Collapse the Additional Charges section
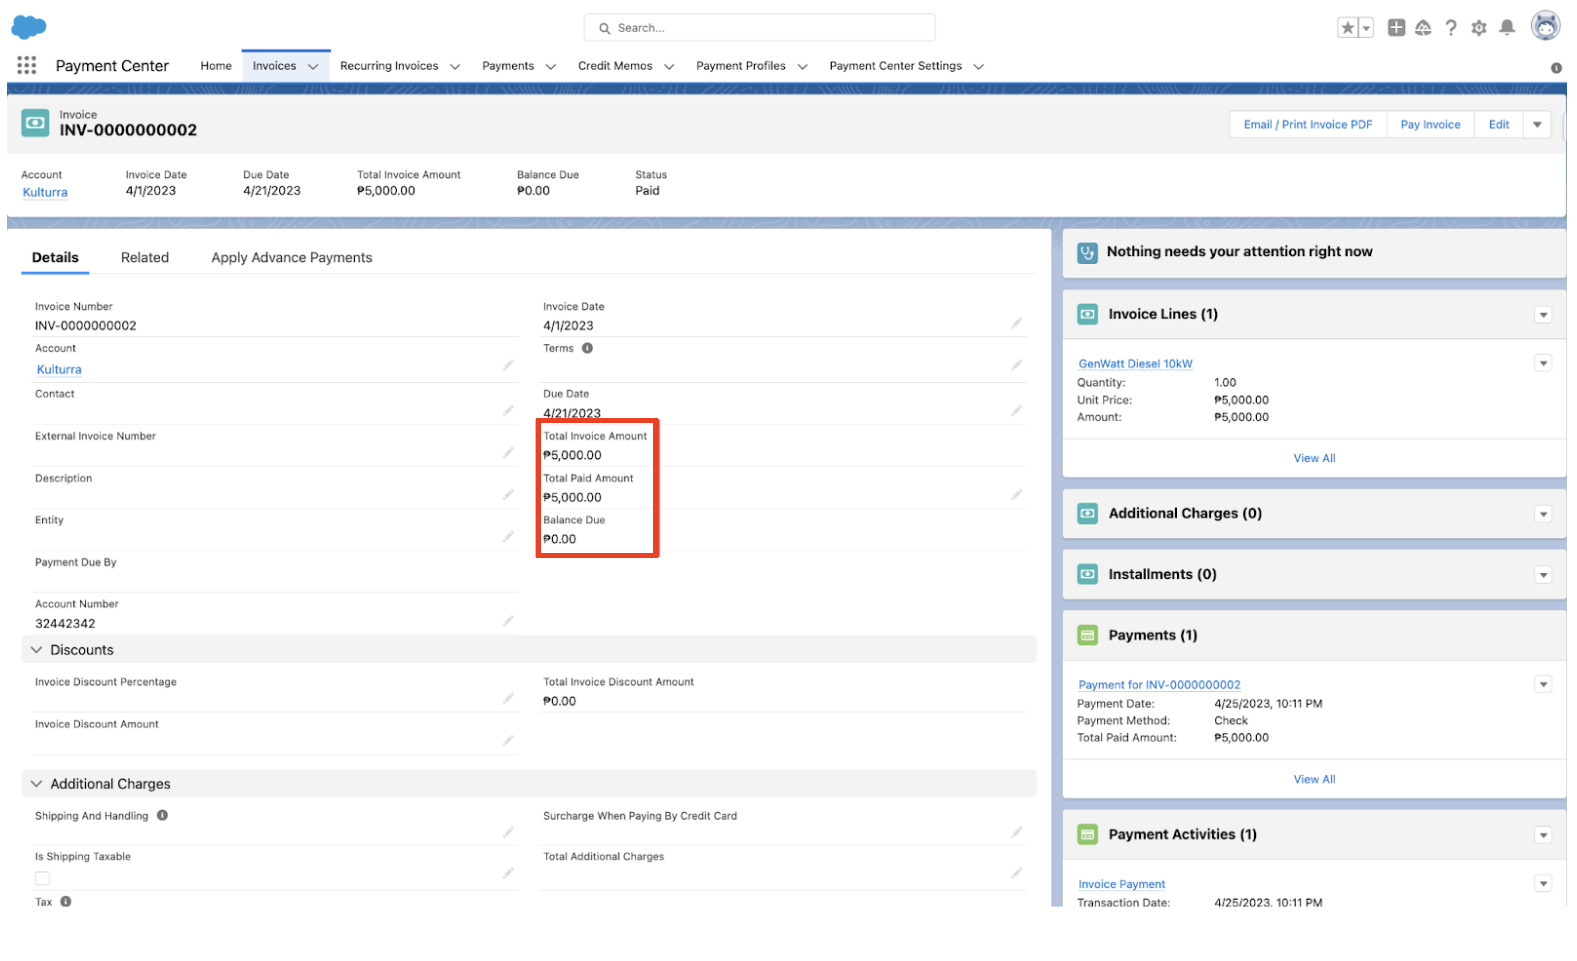This screenshot has width=1577, height=961. pos(37,784)
